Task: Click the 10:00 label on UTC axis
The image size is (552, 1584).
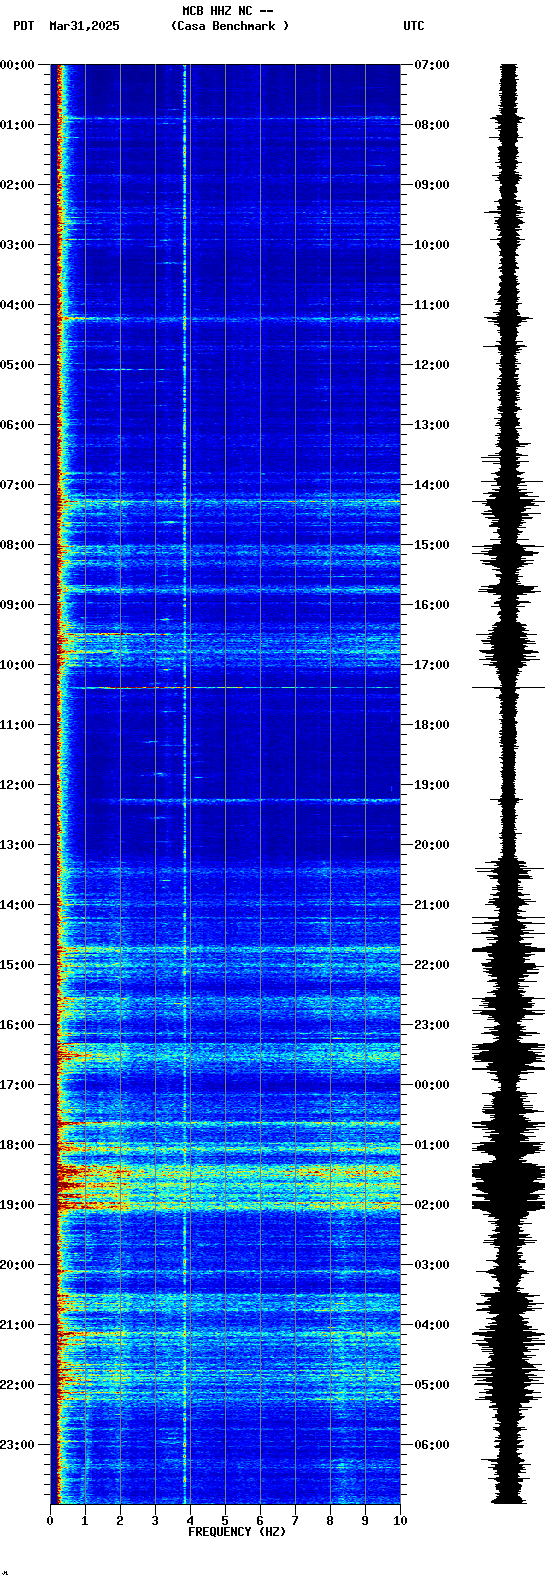Action: tap(432, 245)
